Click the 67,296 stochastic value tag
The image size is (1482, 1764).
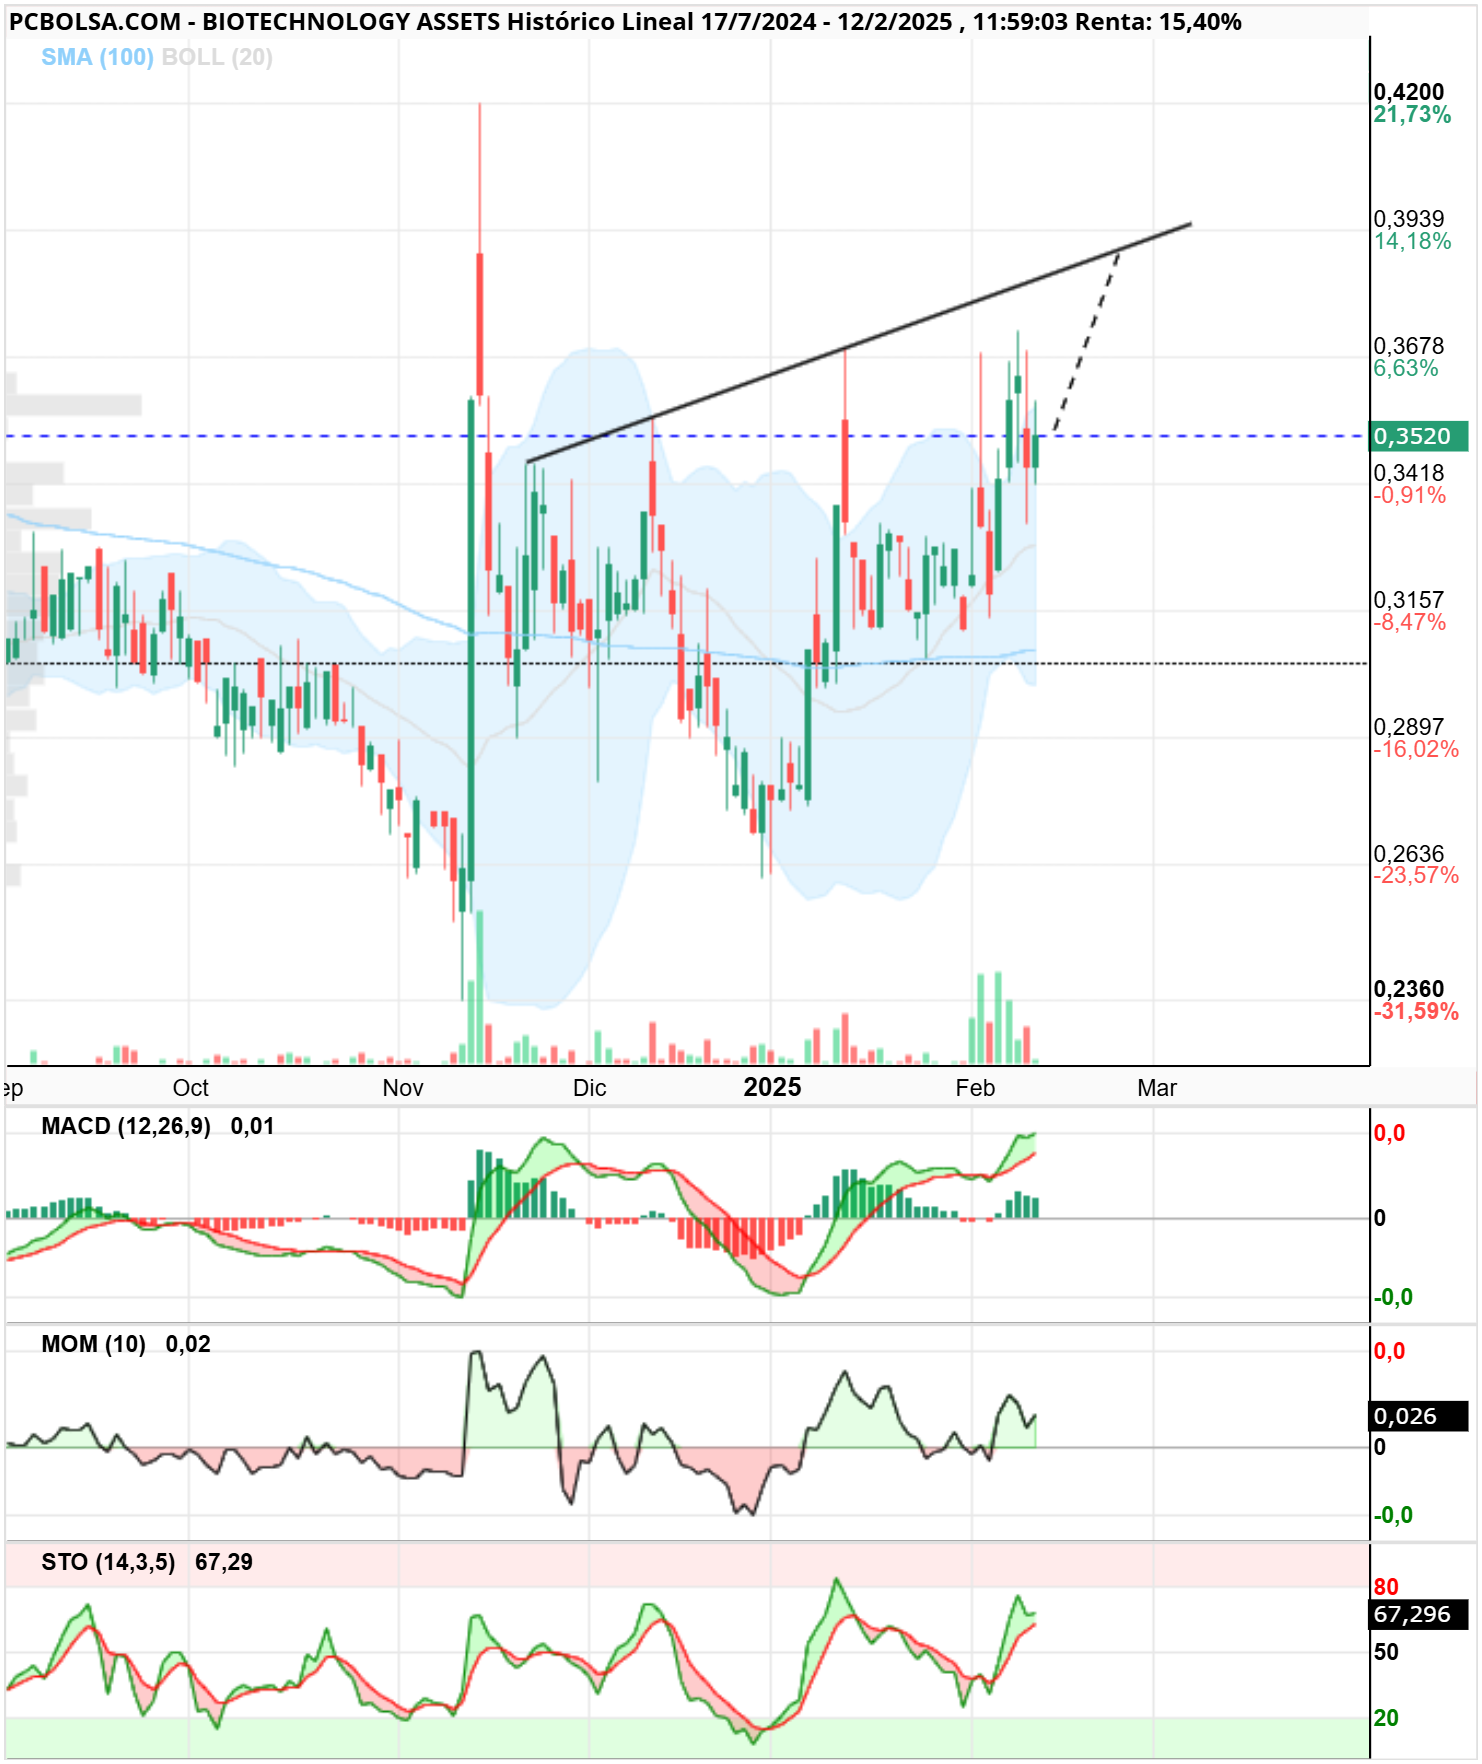coord(1418,1615)
